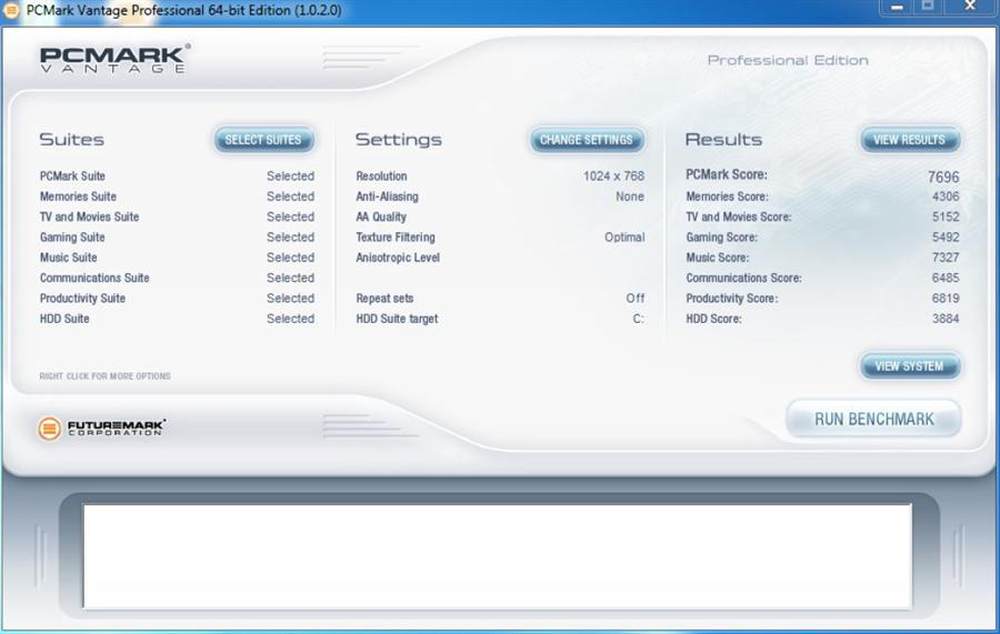The width and height of the screenshot is (1000, 634).
Task: Select the Communications Suite row
Action: [x=177, y=278]
